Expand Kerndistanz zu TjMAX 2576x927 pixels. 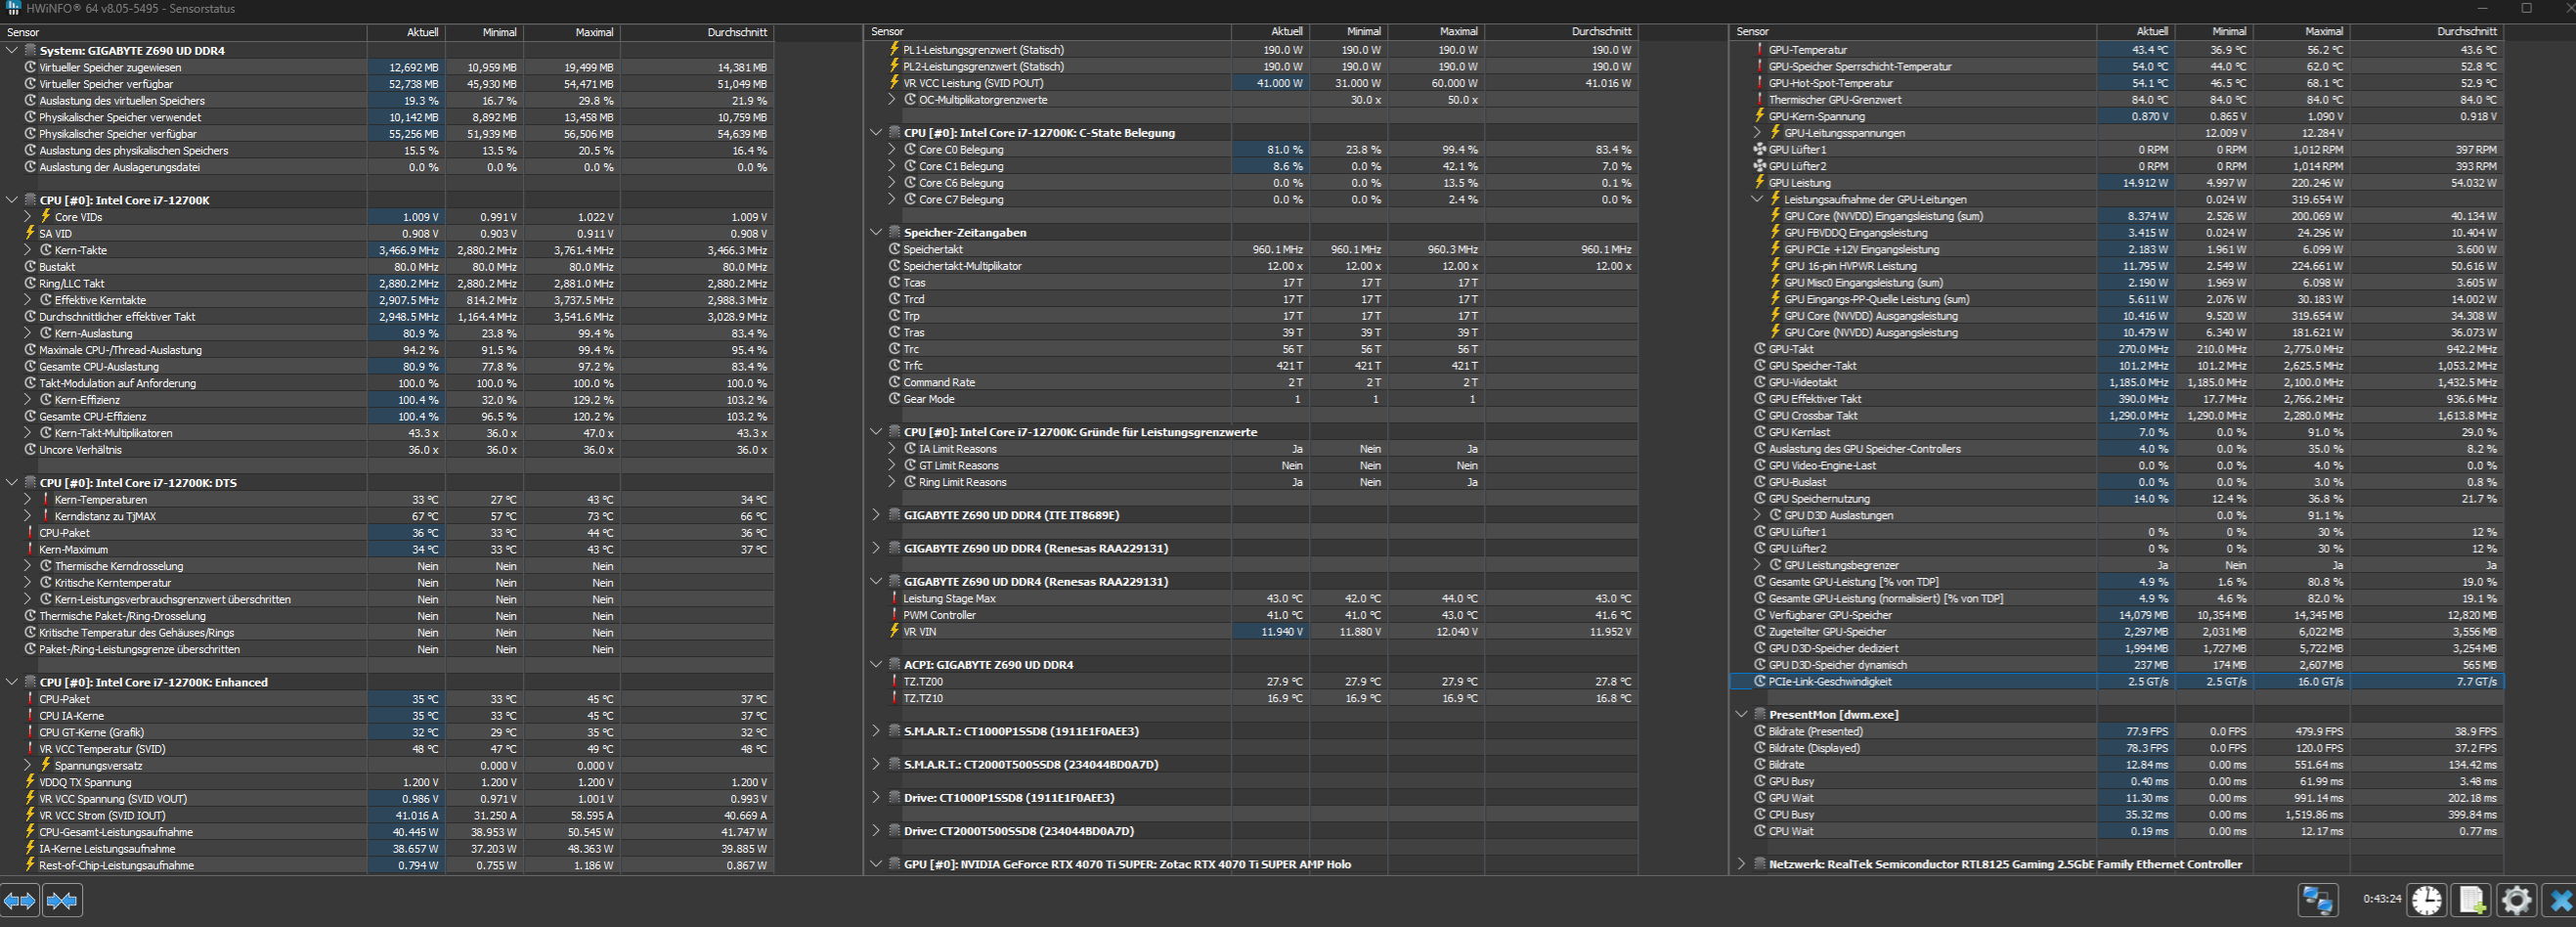[28, 516]
